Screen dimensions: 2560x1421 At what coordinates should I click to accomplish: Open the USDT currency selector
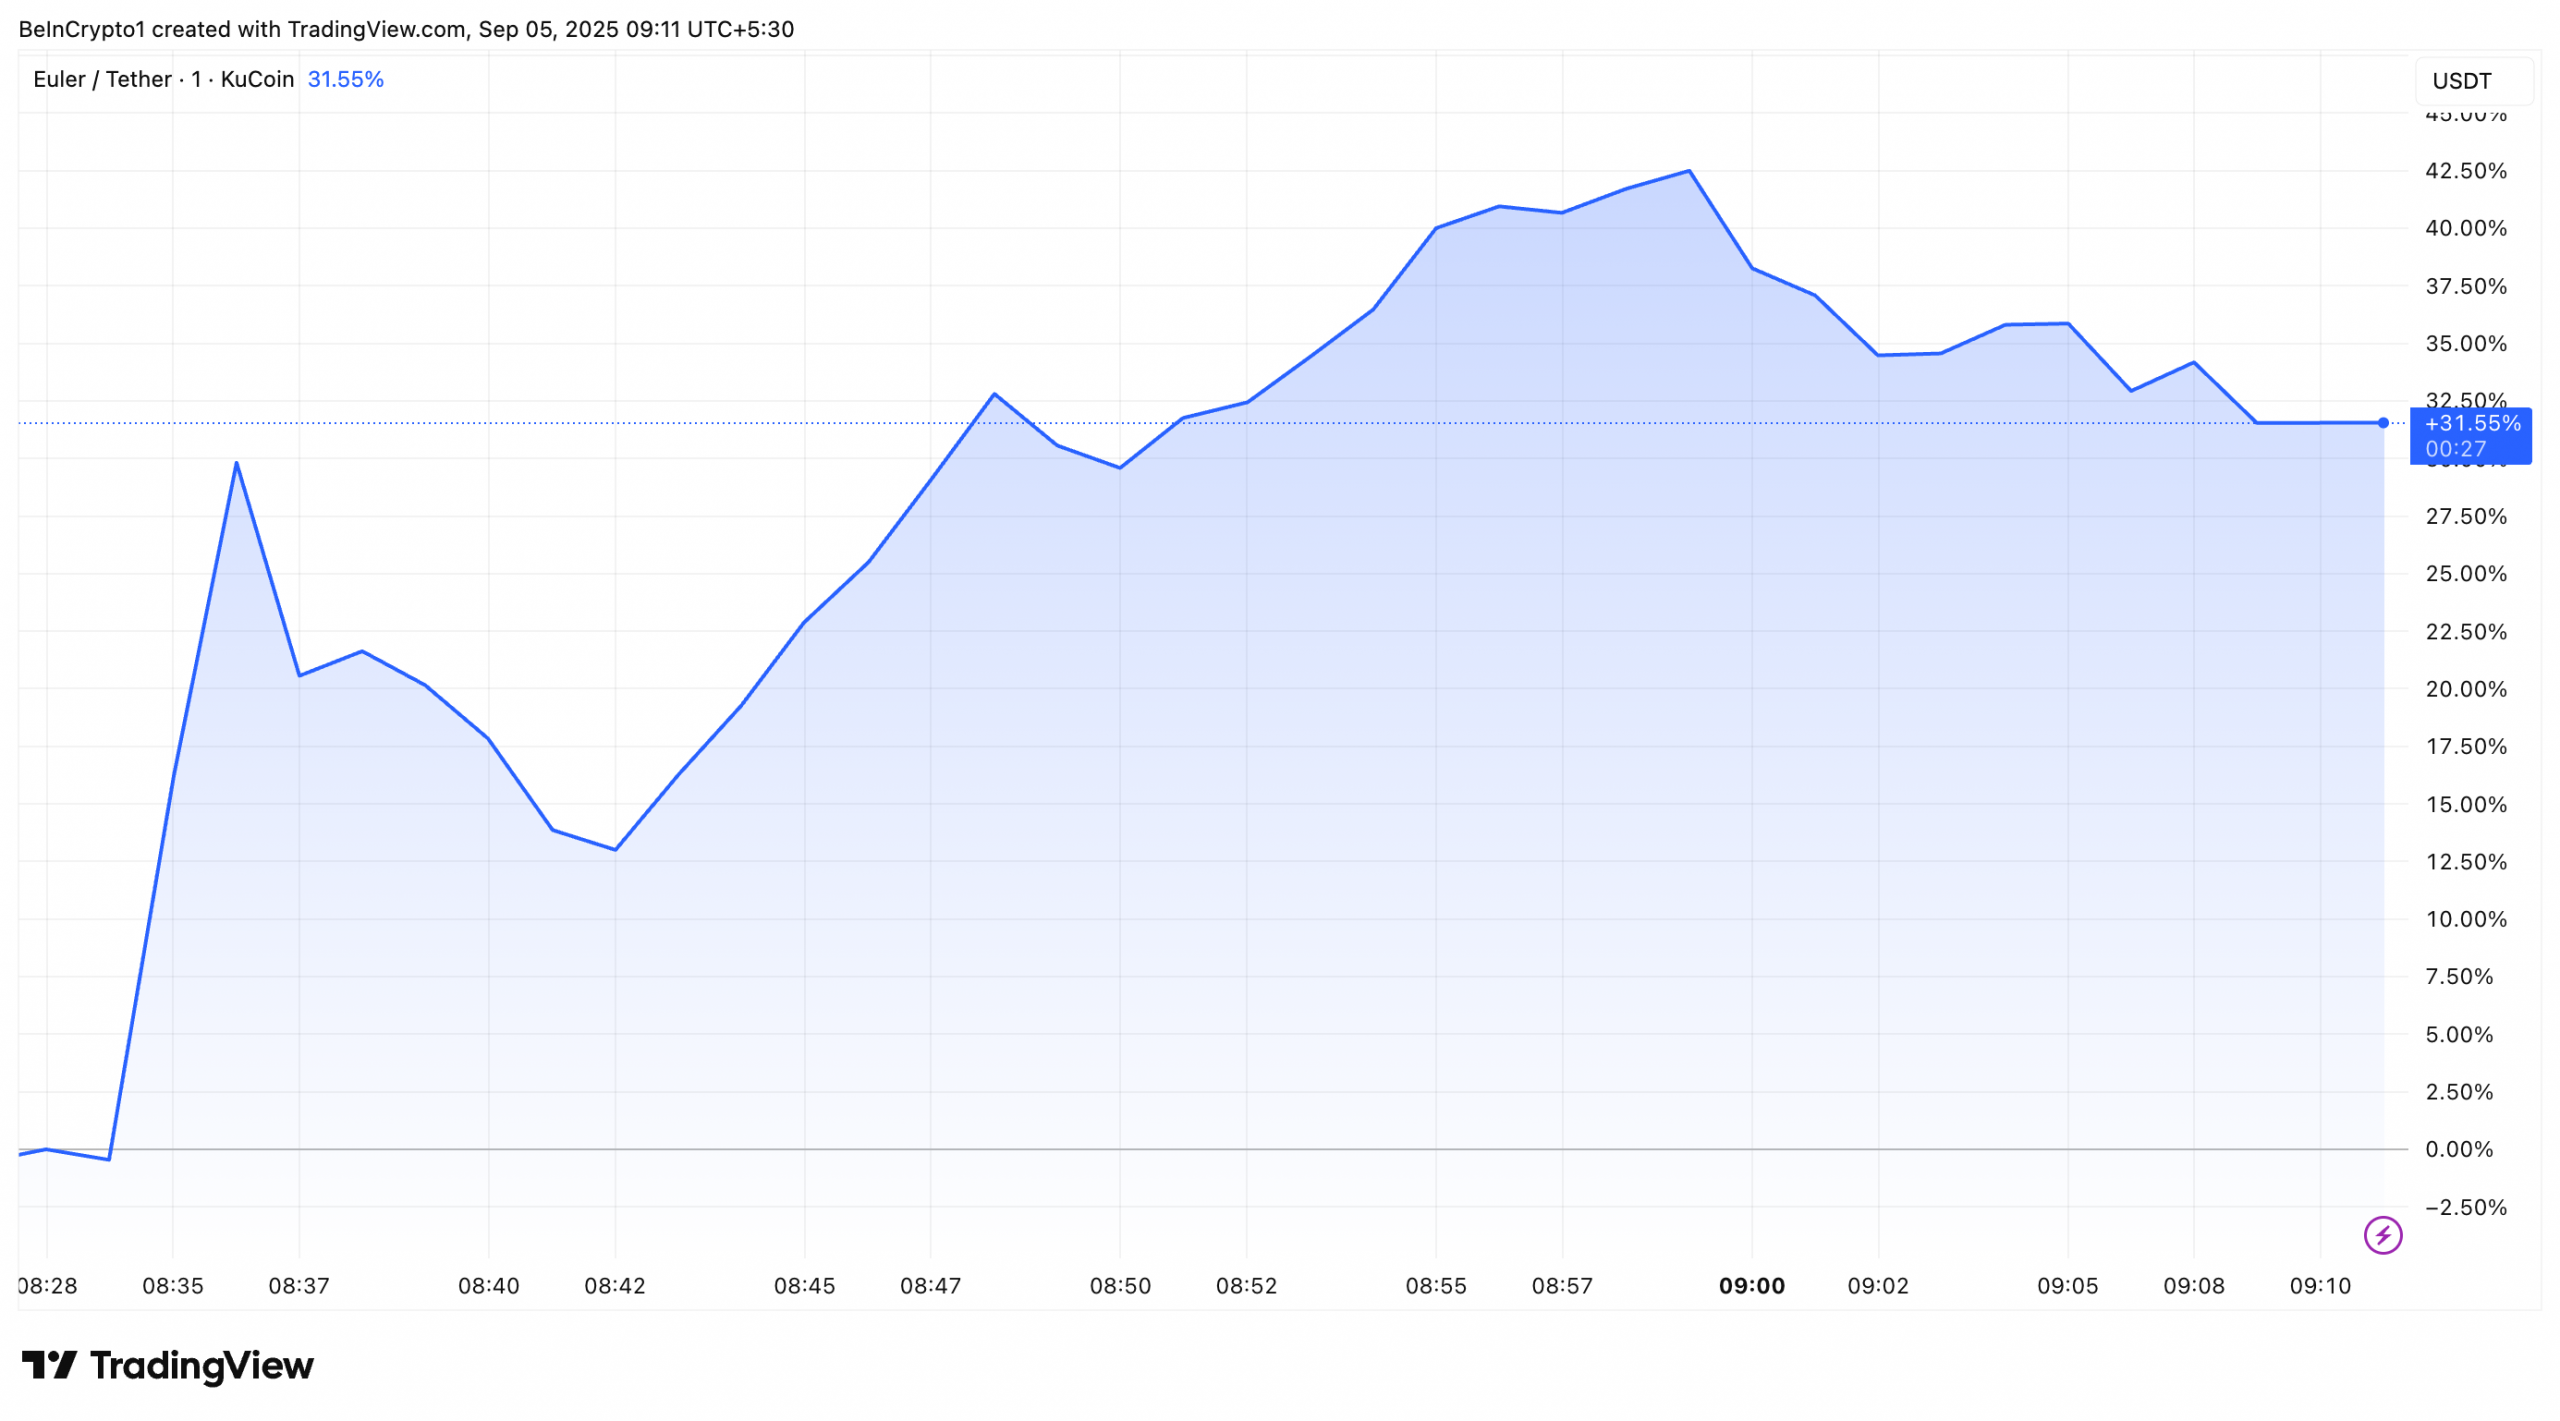tap(2473, 81)
